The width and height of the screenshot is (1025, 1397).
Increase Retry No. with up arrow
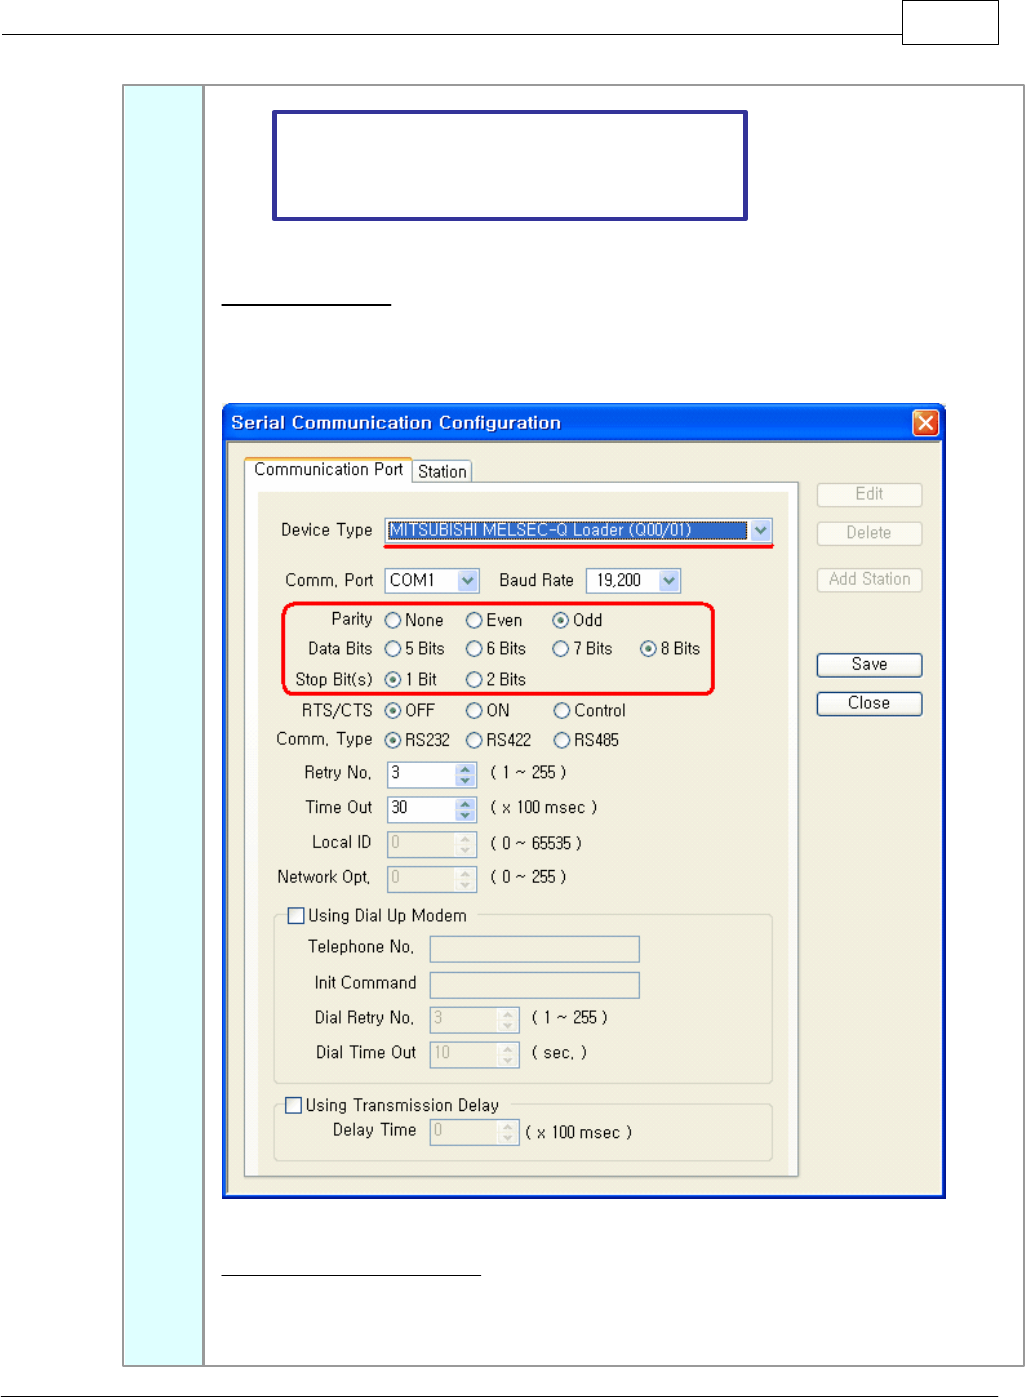click(x=465, y=769)
